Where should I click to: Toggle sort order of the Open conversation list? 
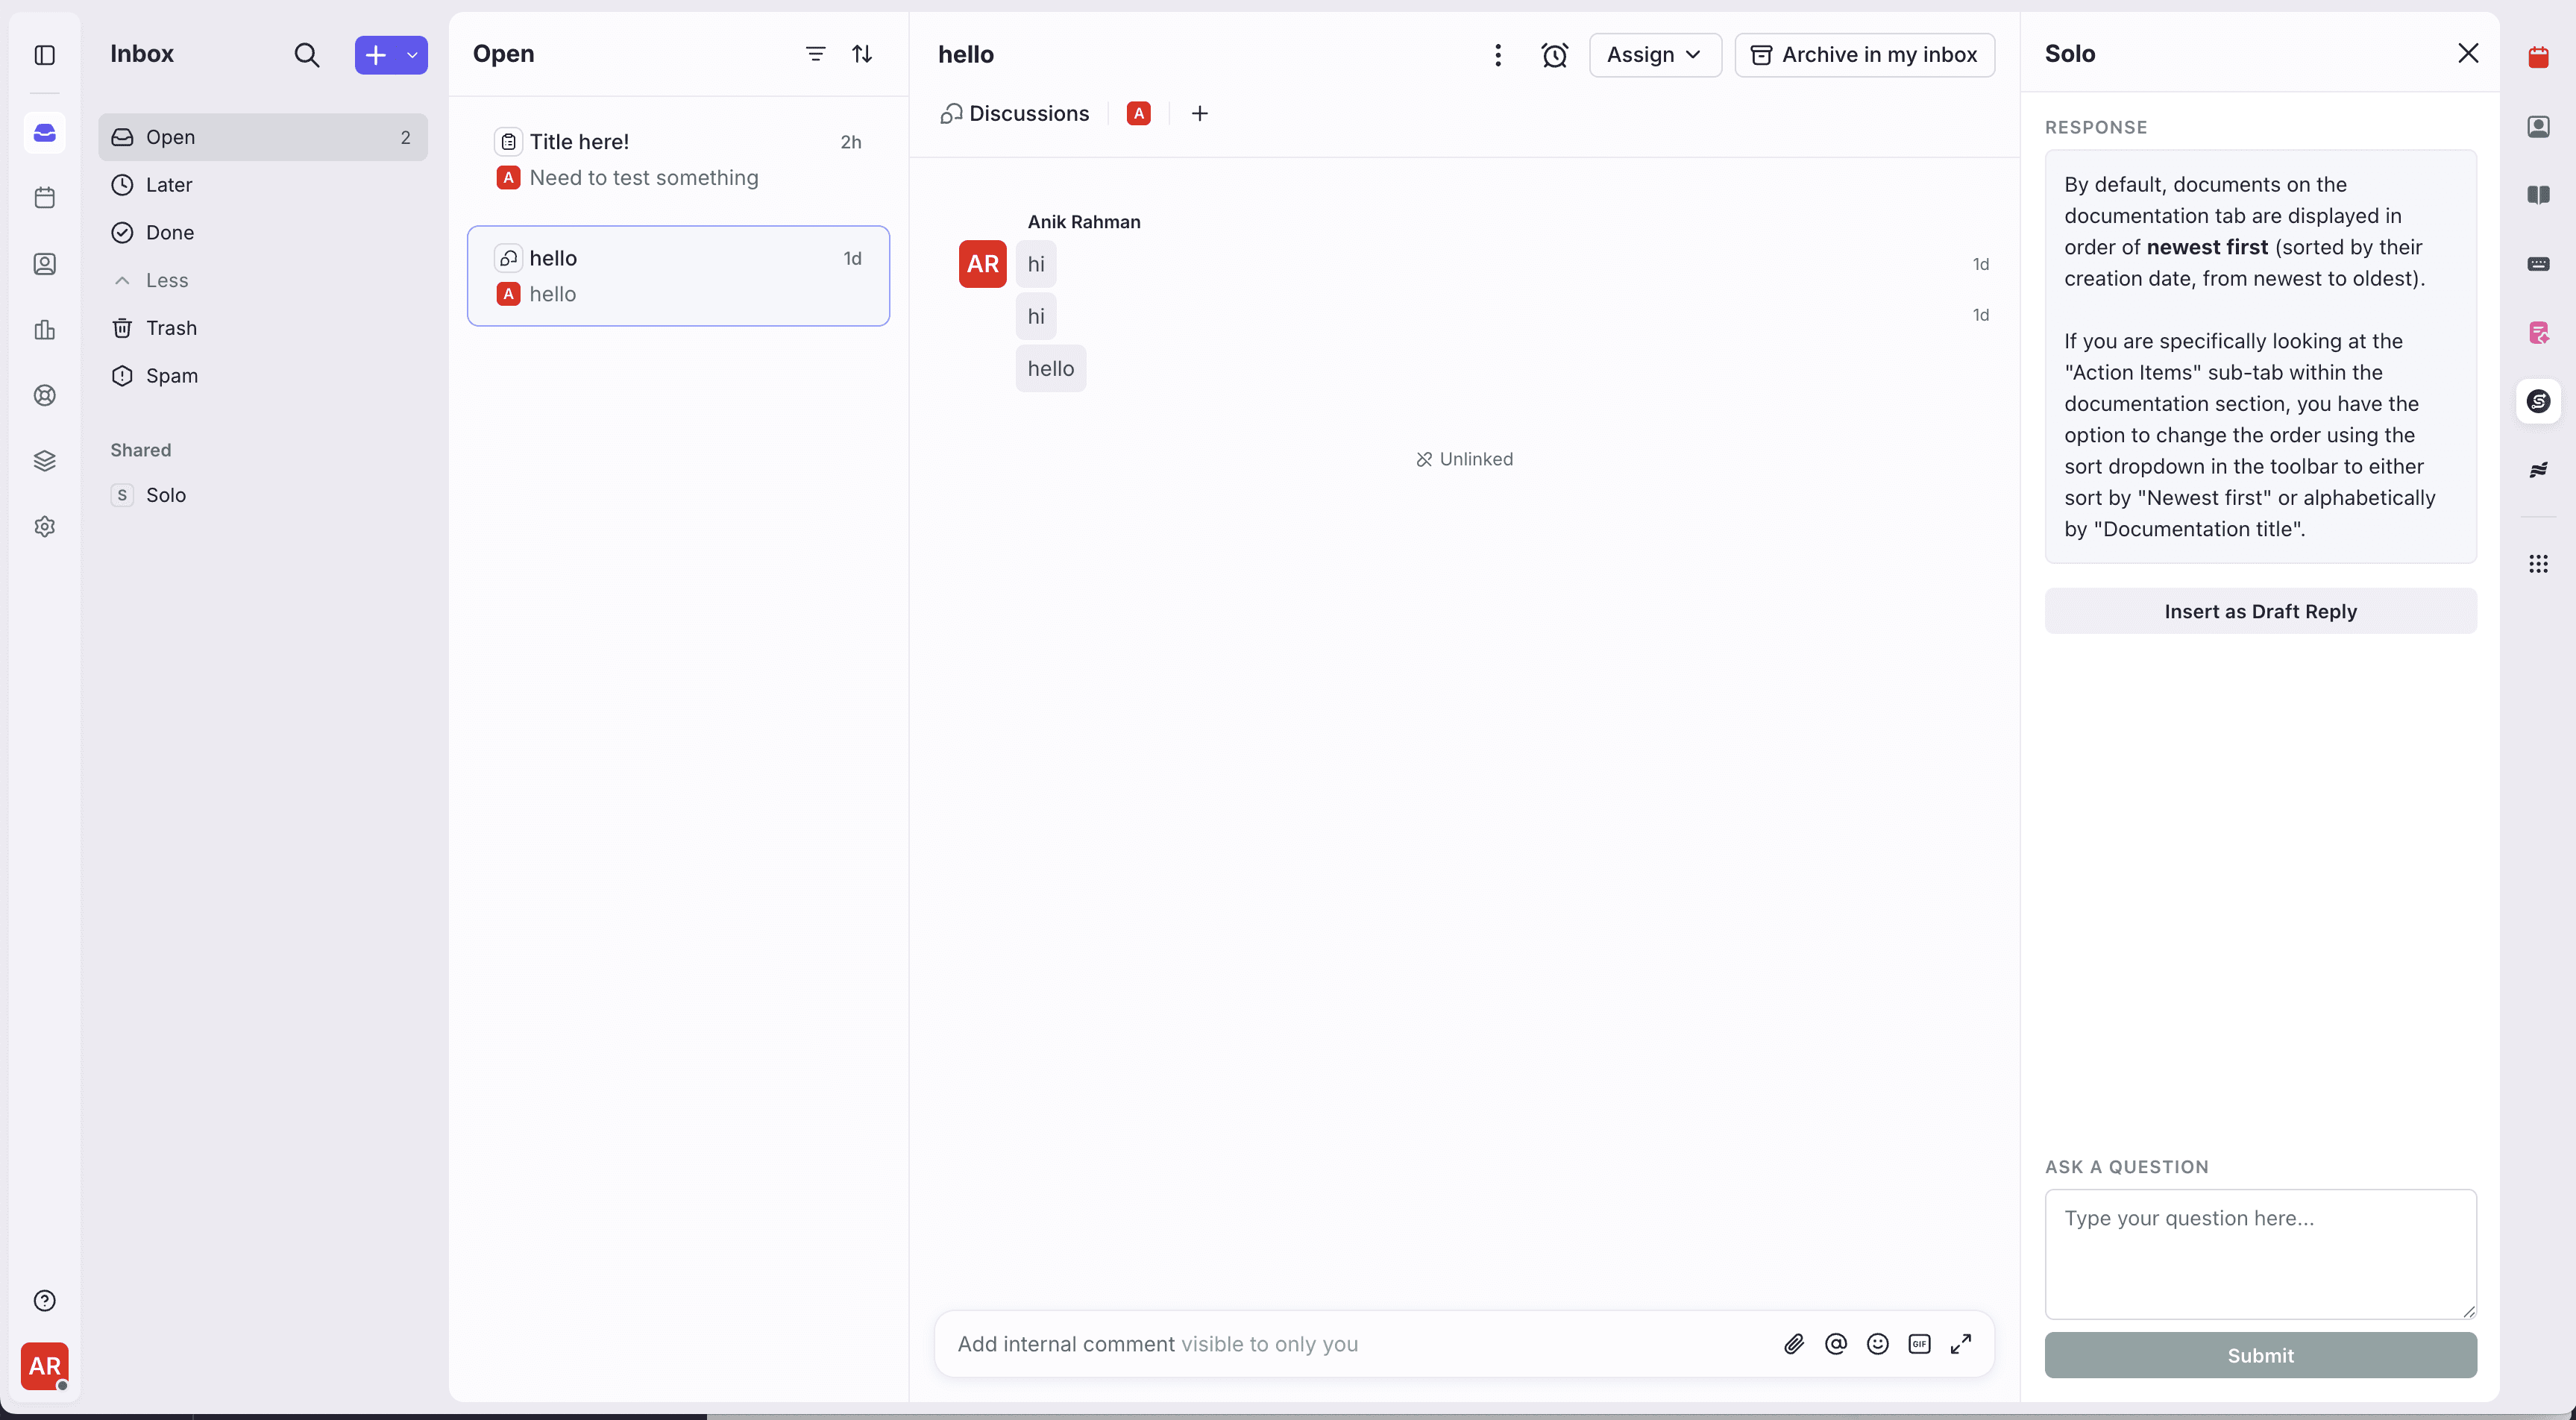point(862,54)
